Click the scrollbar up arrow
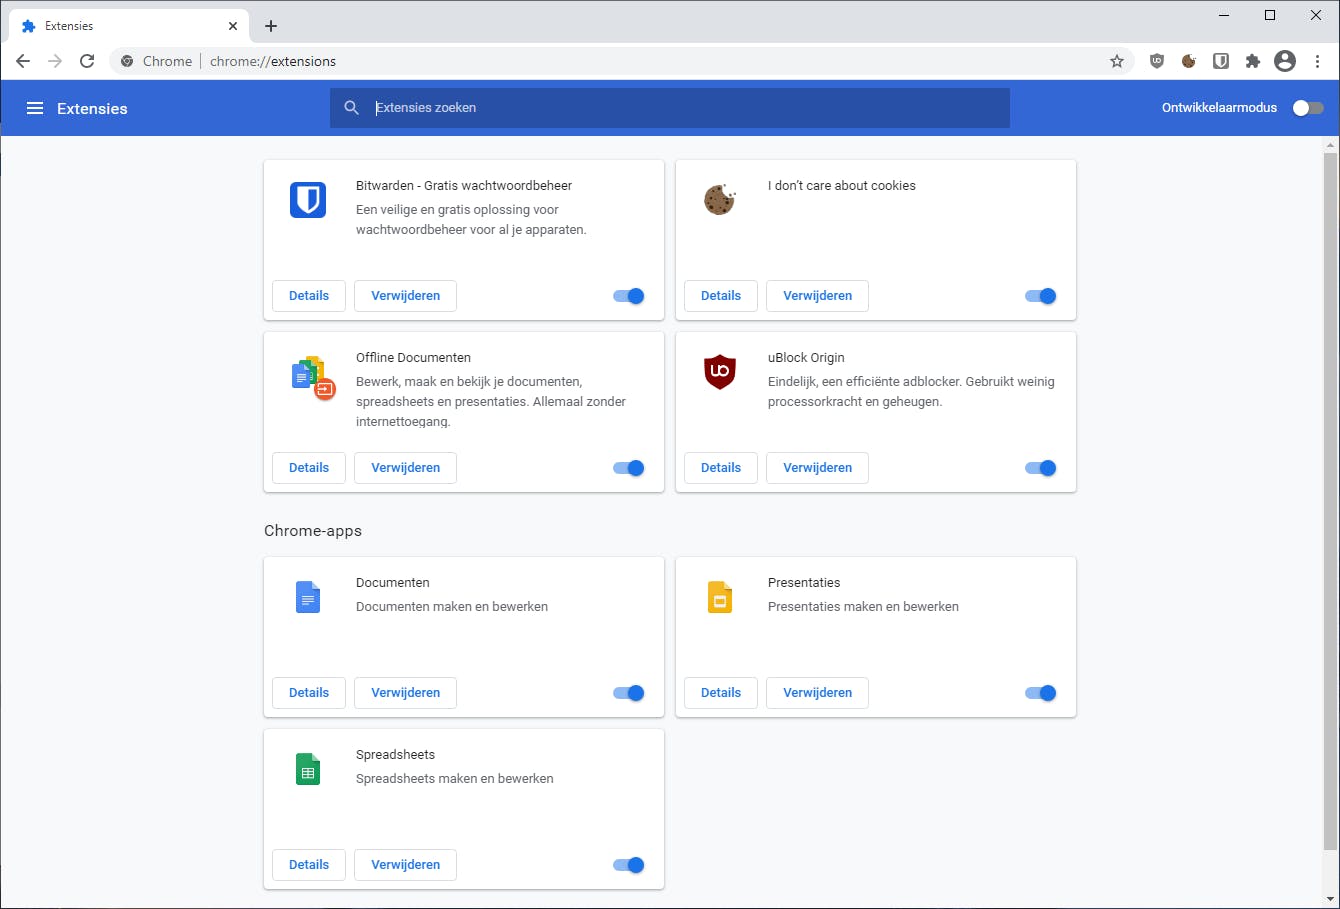Viewport: 1340px width, 909px height. click(1330, 145)
